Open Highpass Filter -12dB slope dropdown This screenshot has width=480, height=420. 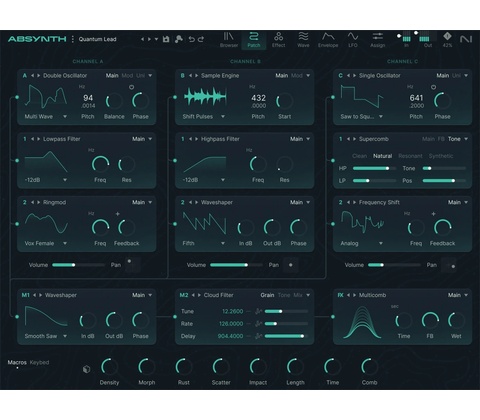pyautogui.click(x=204, y=180)
